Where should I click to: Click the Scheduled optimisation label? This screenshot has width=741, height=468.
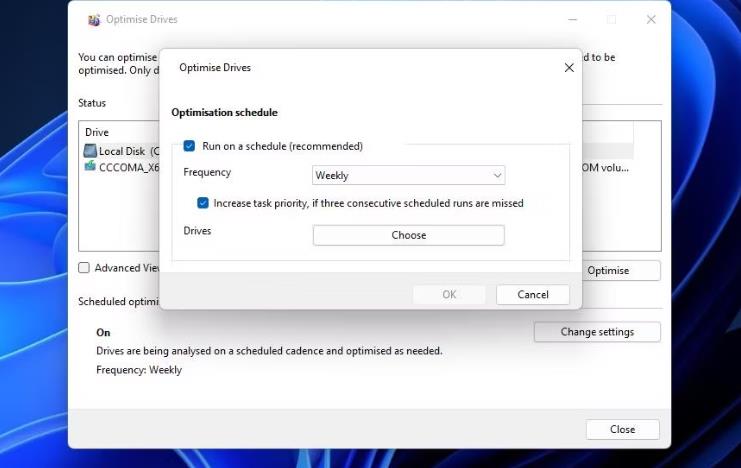point(119,302)
